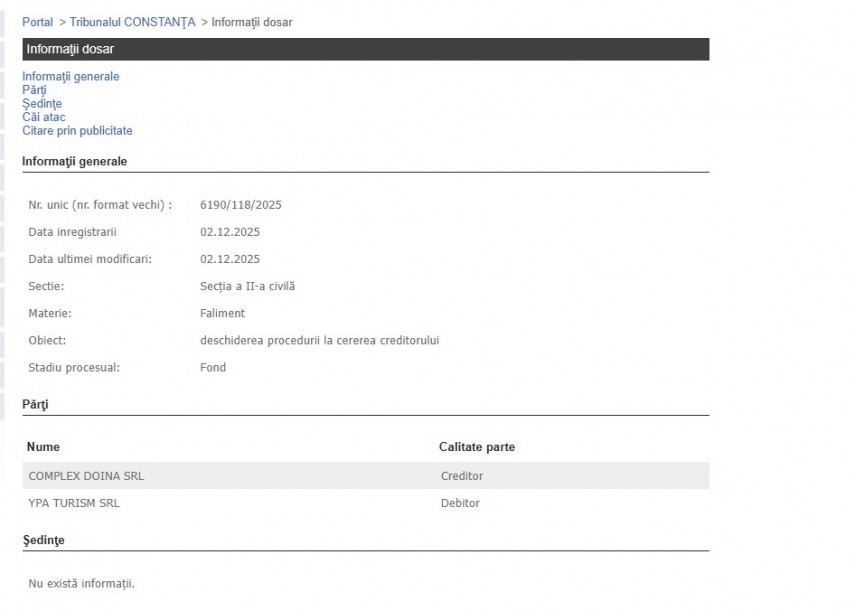Click the case number 6190/118/2025
The height and width of the screenshot is (611, 855).
click(240, 205)
